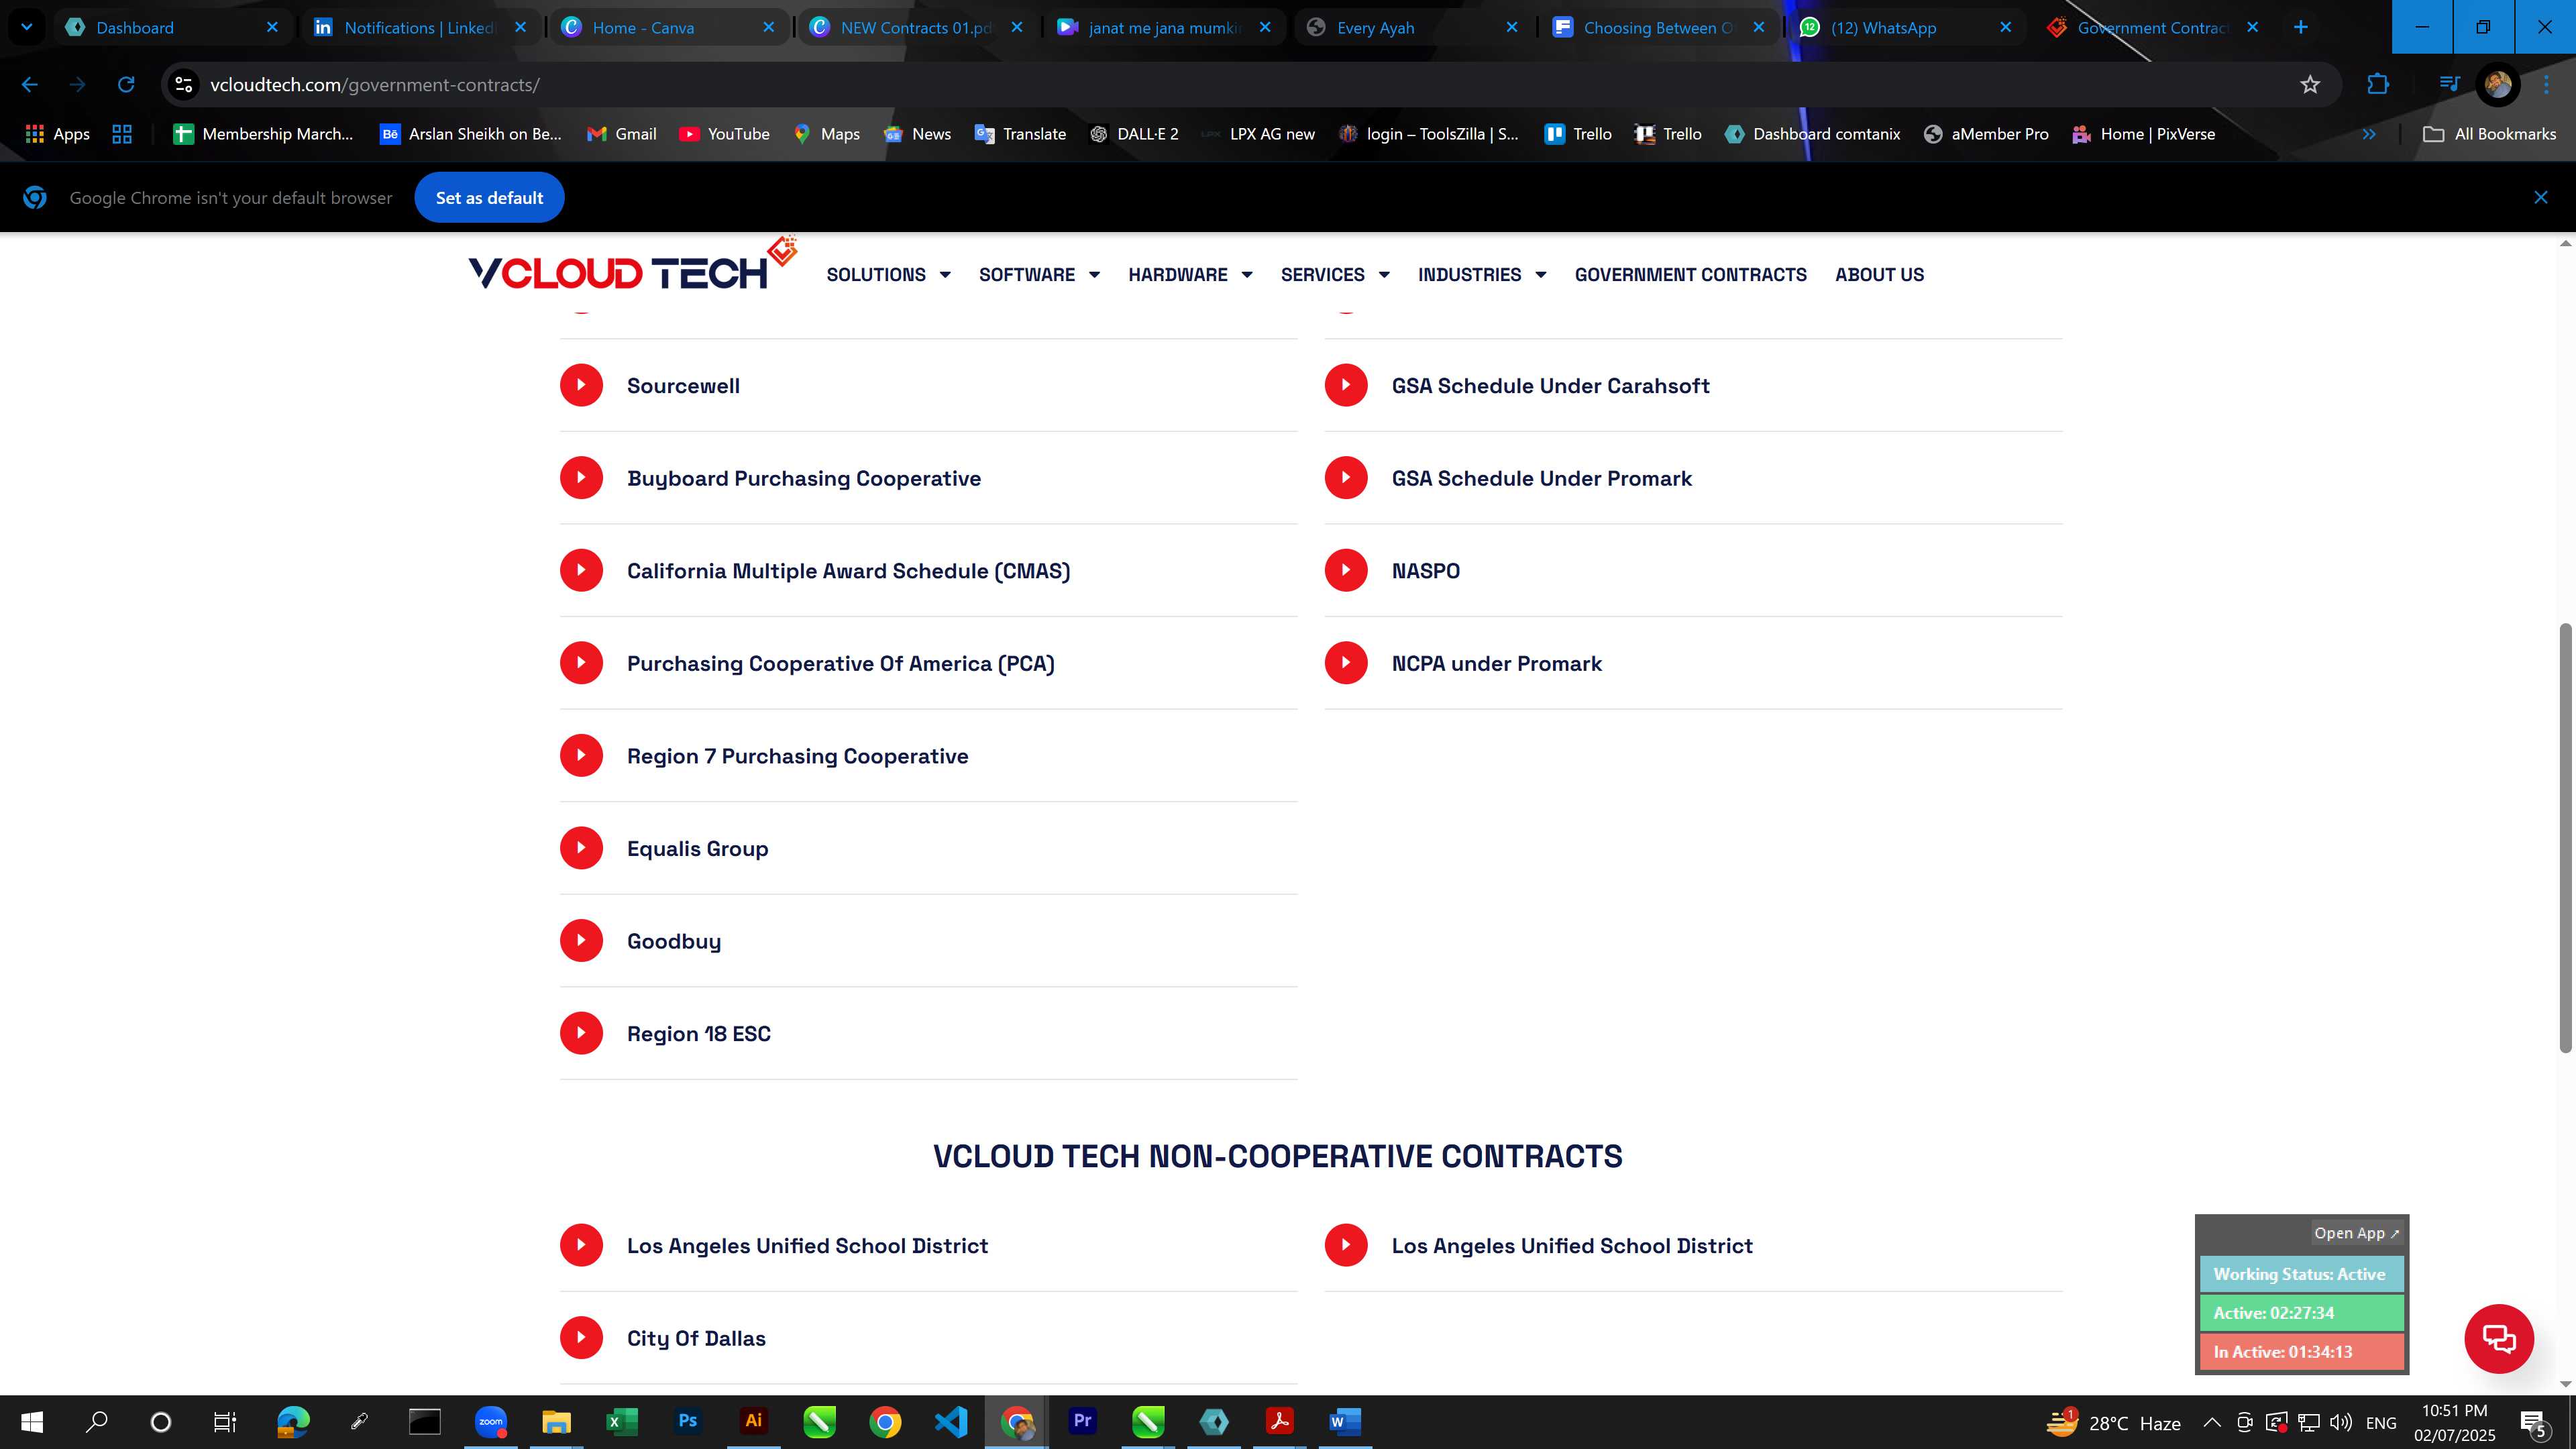
Task: Click the Set as default button
Action: coord(489,198)
